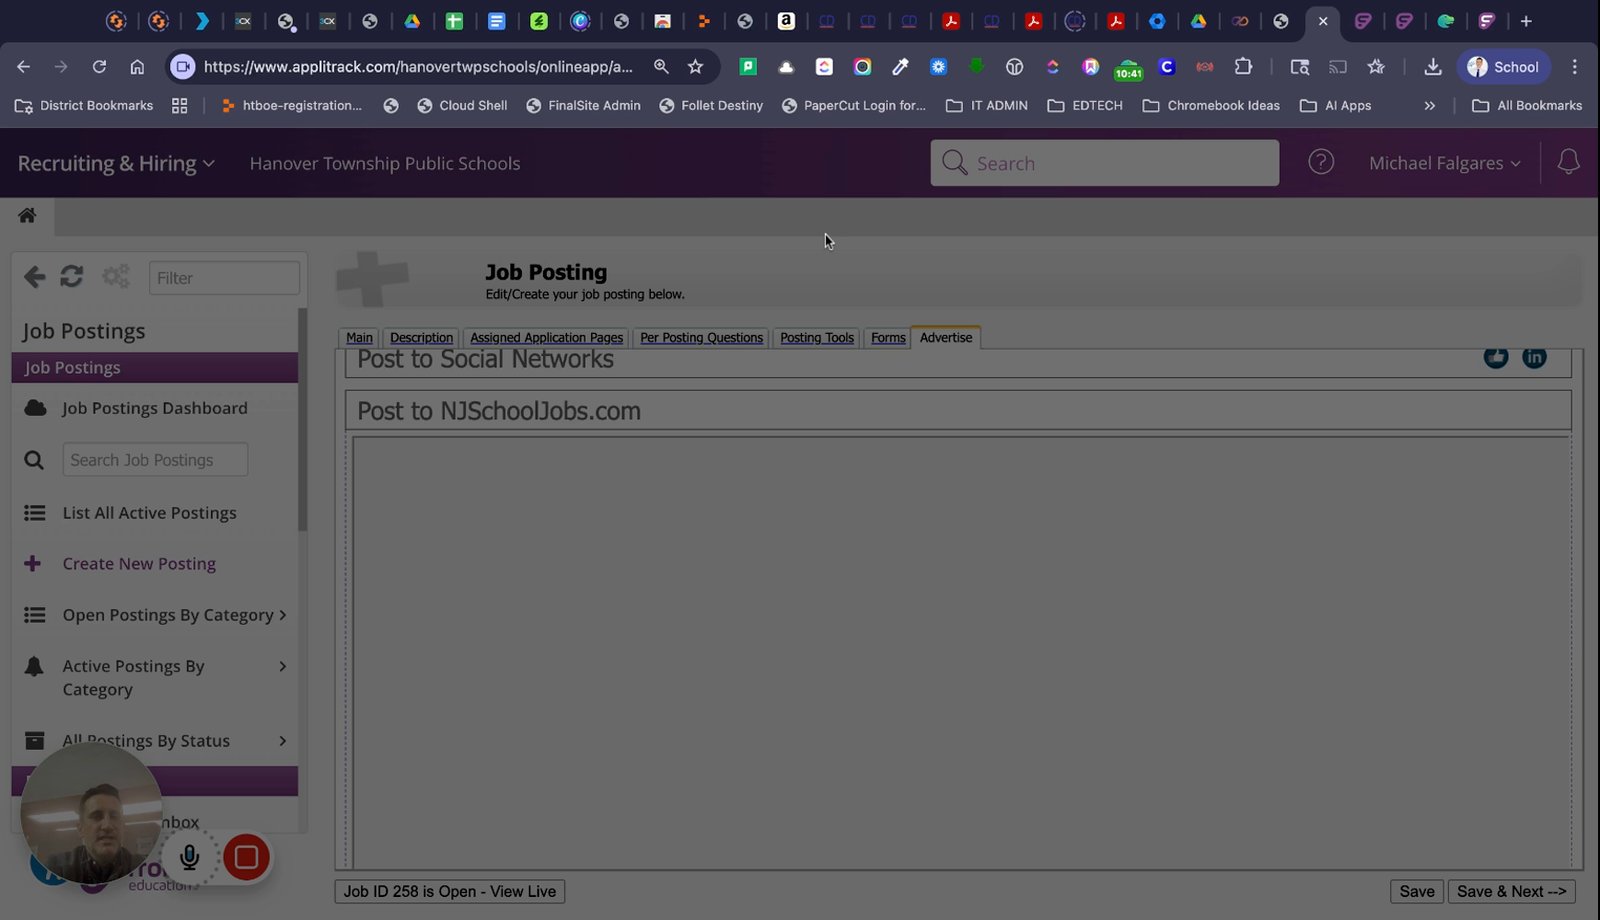
Task: Expand Recruiting & Hiring dropdown
Action: [116, 163]
